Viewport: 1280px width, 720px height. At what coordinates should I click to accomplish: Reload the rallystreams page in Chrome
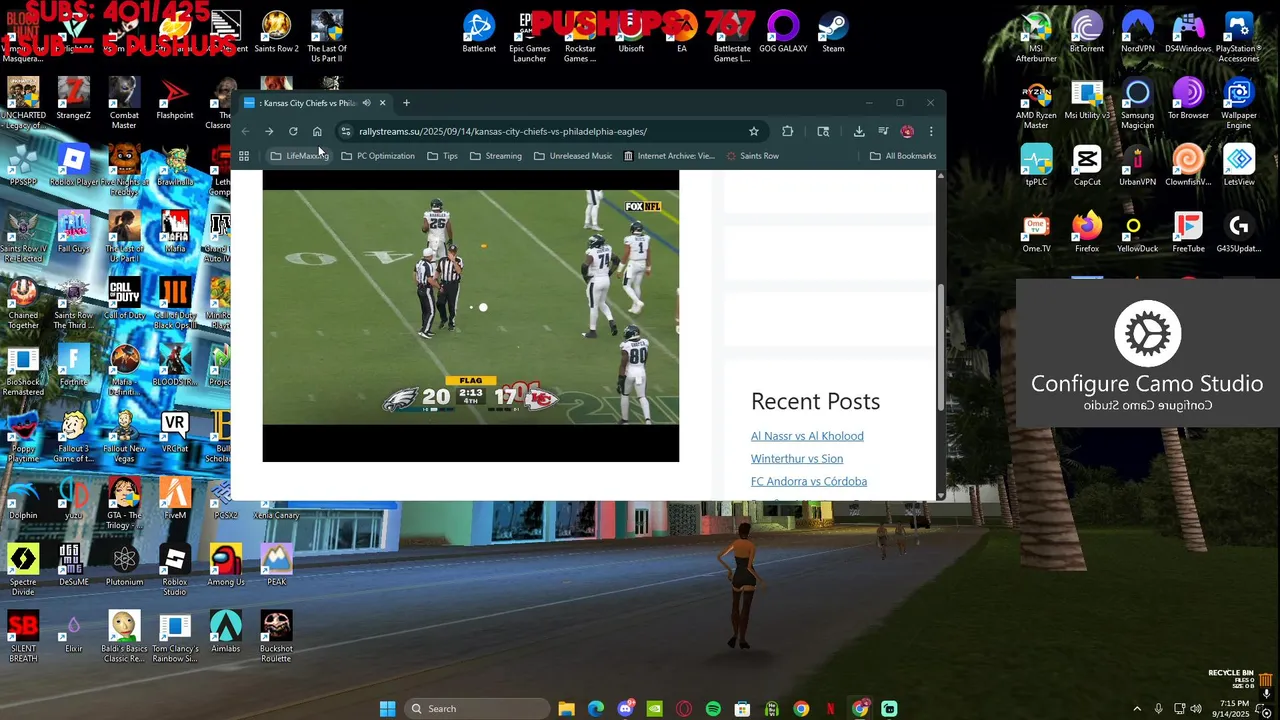(x=293, y=131)
